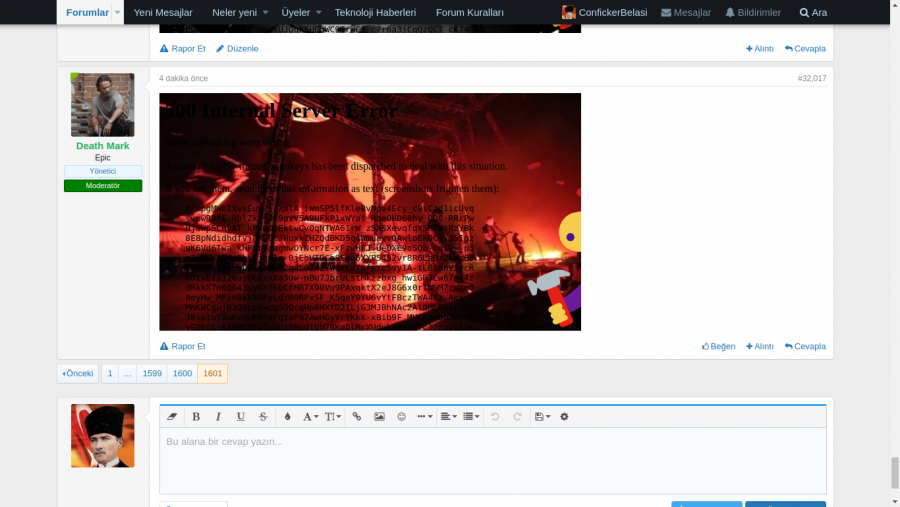Insert a link using chain icon

[357, 417]
